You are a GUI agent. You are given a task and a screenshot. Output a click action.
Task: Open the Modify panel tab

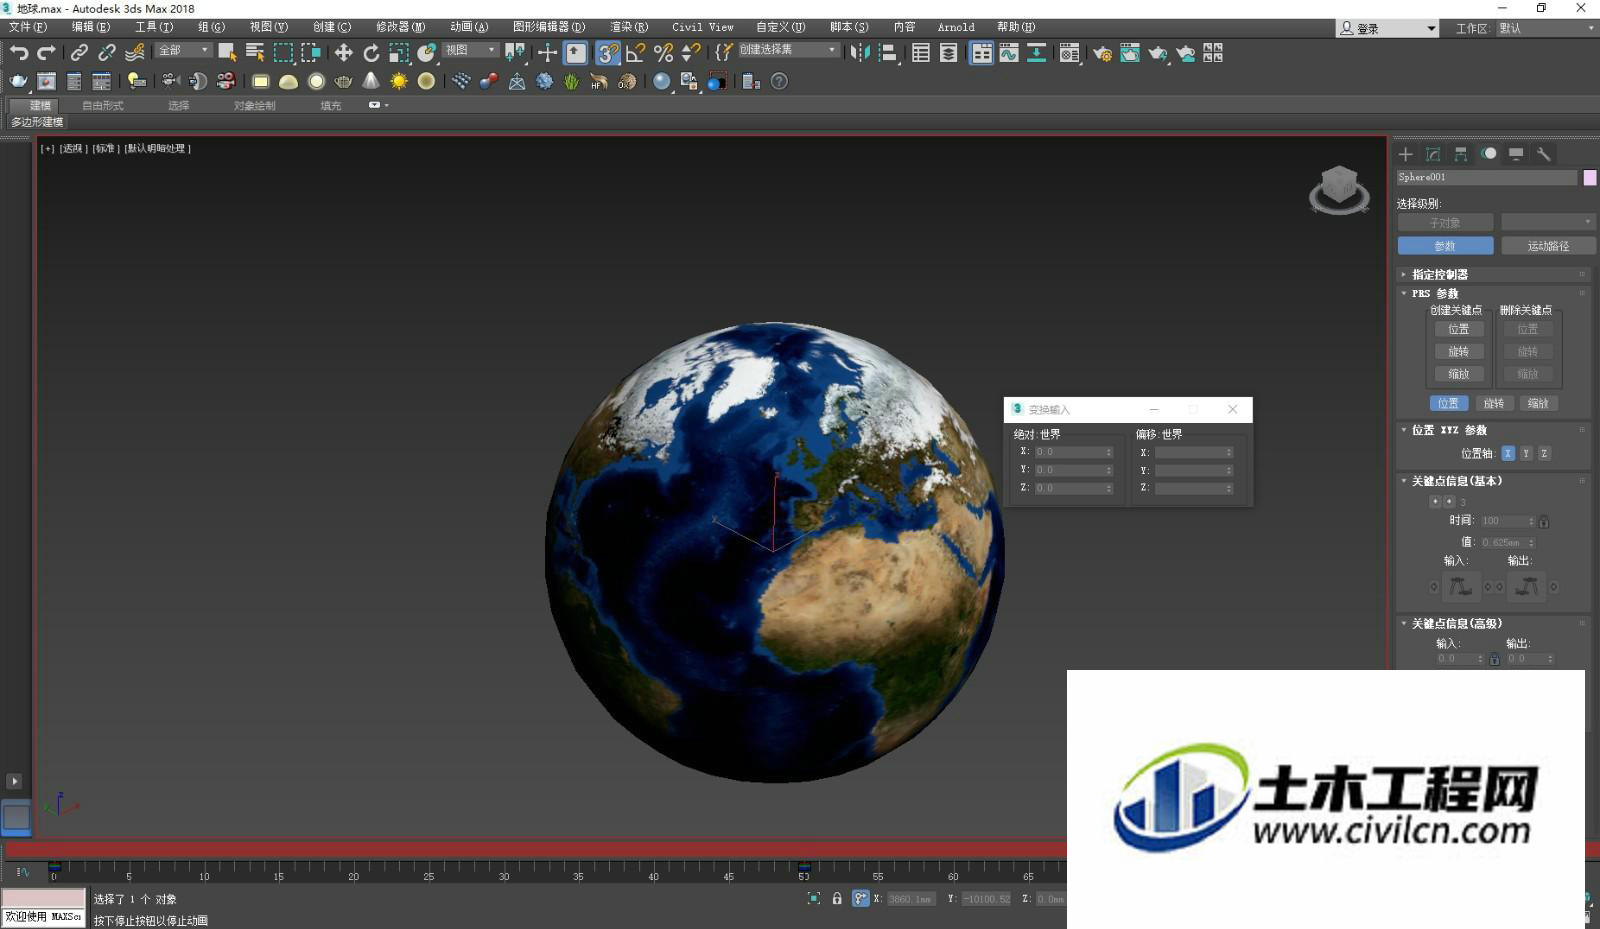pyautogui.click(x=1433, y=154)
